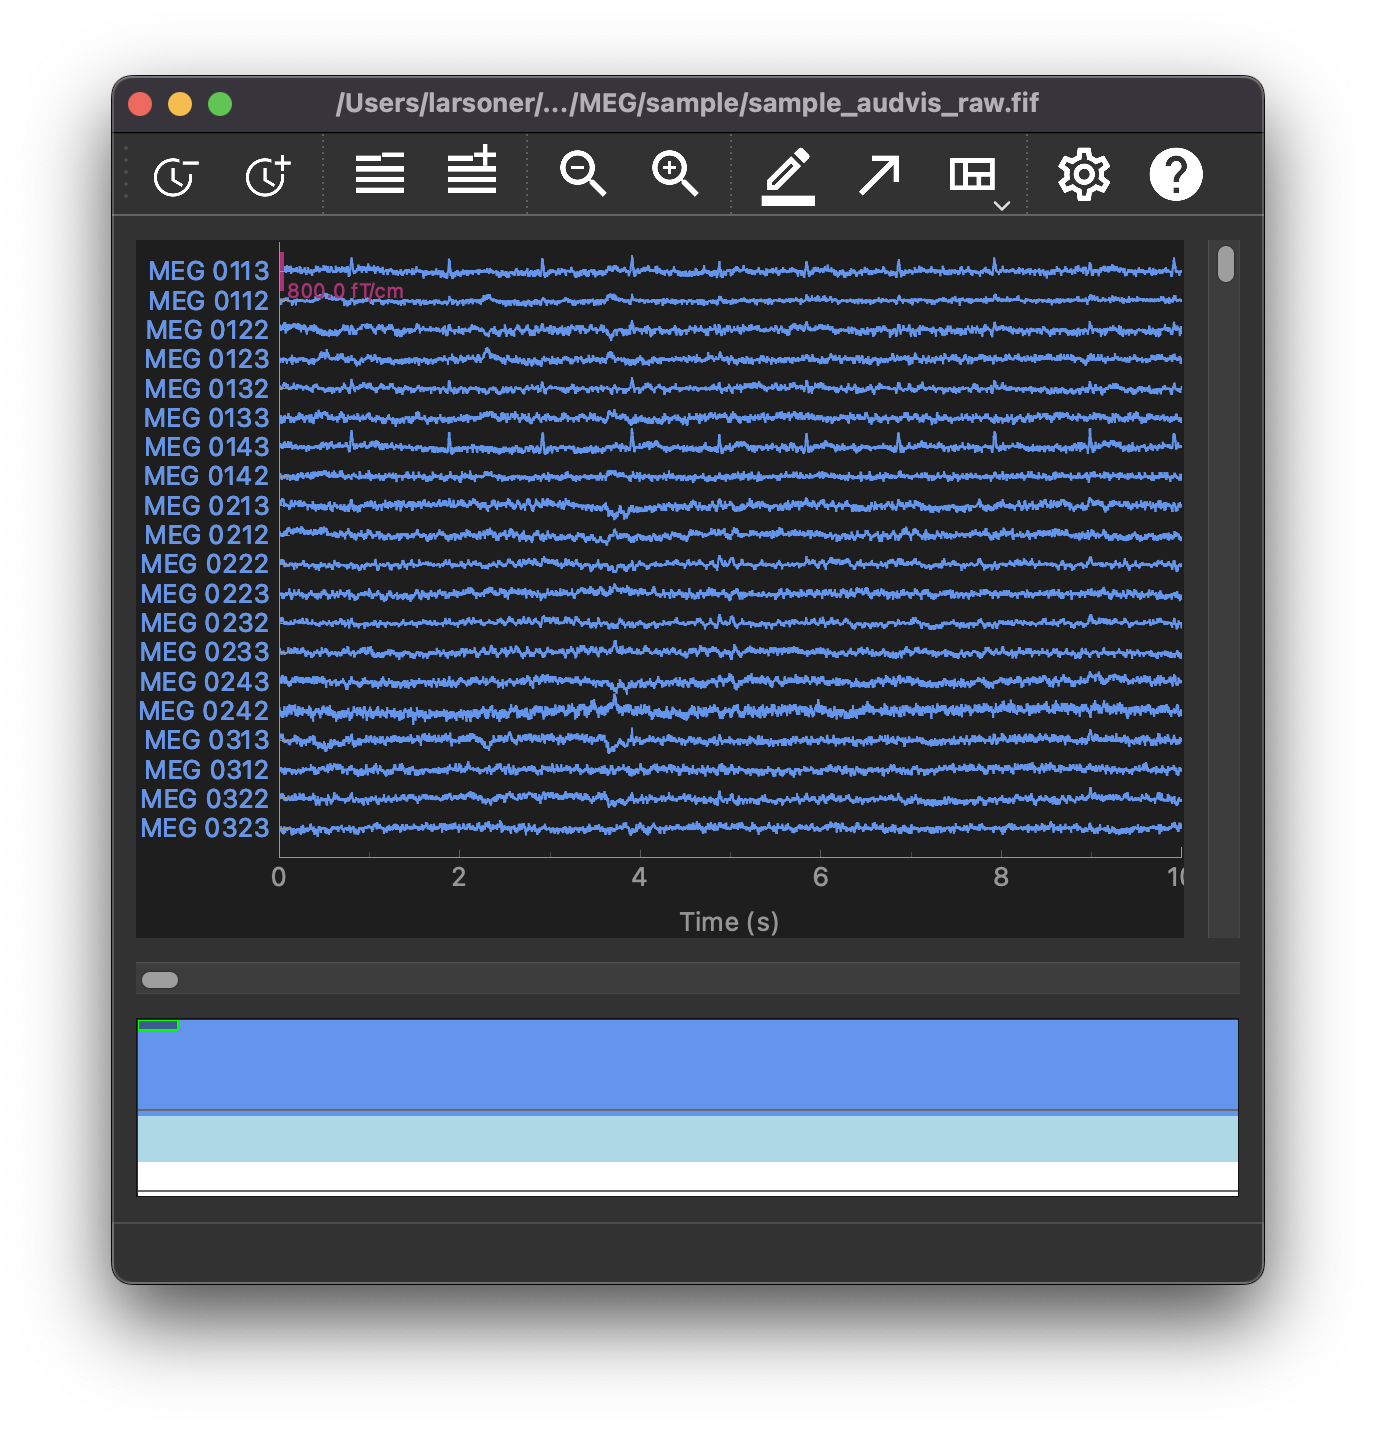Show fewer channels in the plot
Viewport: 1376px width, 1432px height.
click(379, 173)
